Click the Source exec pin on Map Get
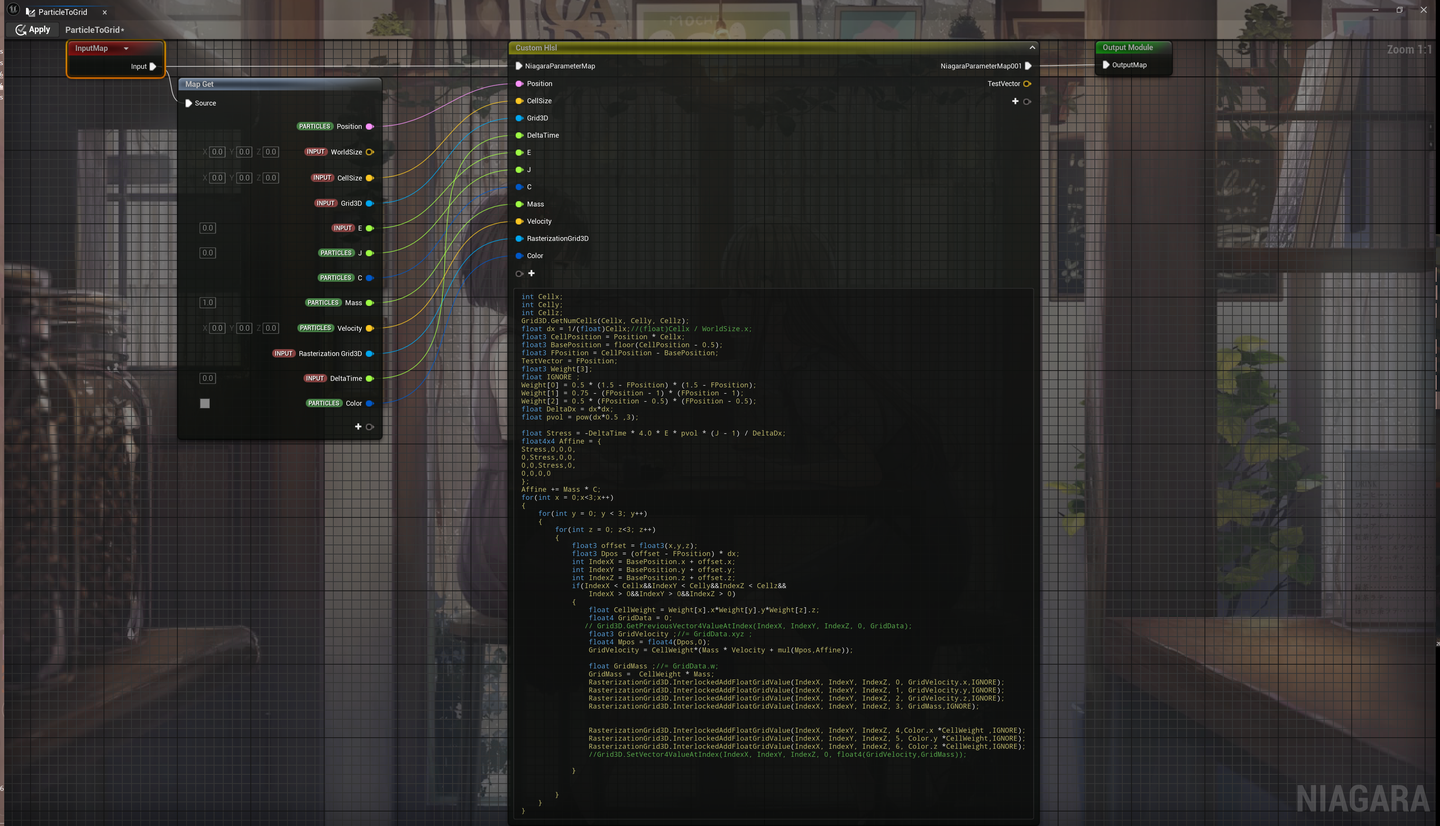Image resolution: width=1440 pixels, height=826 pixels. click(x=188, y=103)
